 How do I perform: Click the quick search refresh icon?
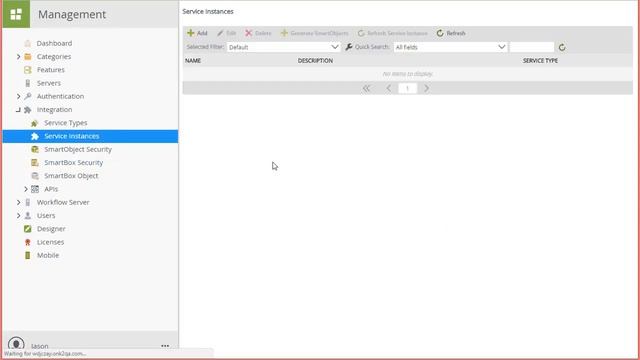pyautogui.click(x=562, y=47)
